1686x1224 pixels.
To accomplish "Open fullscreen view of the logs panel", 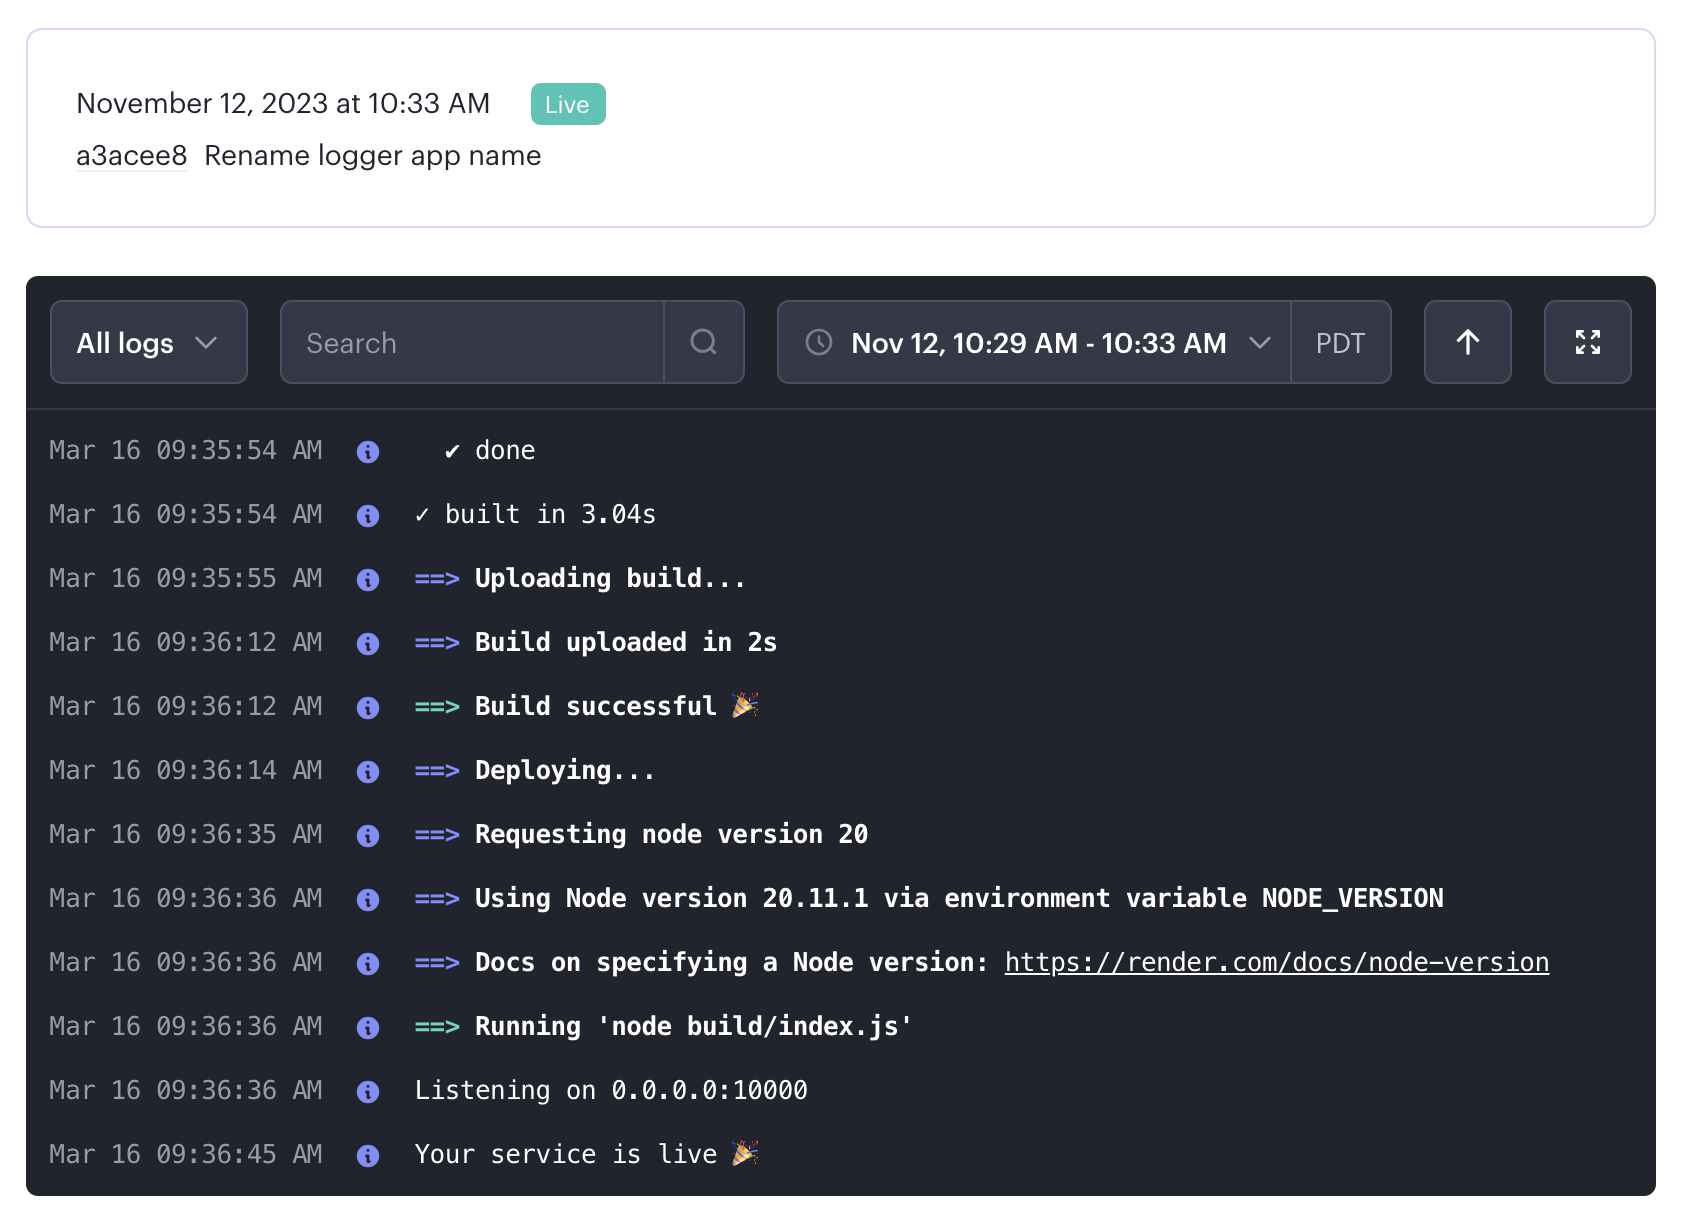I will tap(1588, 342).
